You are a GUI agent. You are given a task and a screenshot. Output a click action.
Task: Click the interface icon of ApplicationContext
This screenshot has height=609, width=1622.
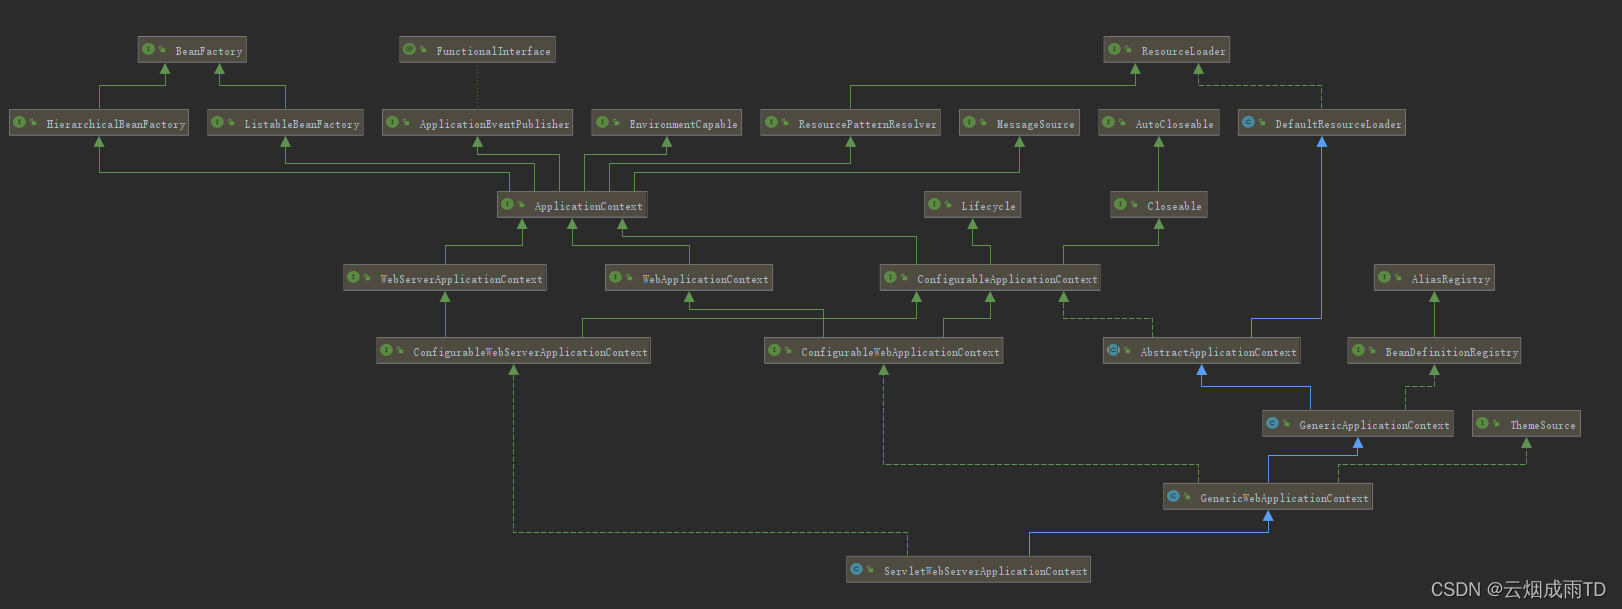click(507, 204)
